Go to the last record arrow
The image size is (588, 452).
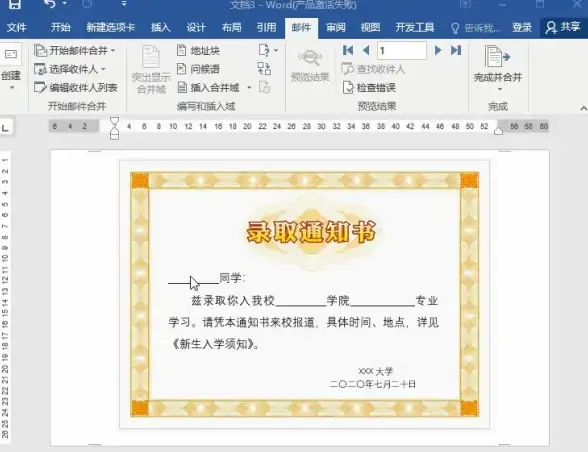click(456, 50)
